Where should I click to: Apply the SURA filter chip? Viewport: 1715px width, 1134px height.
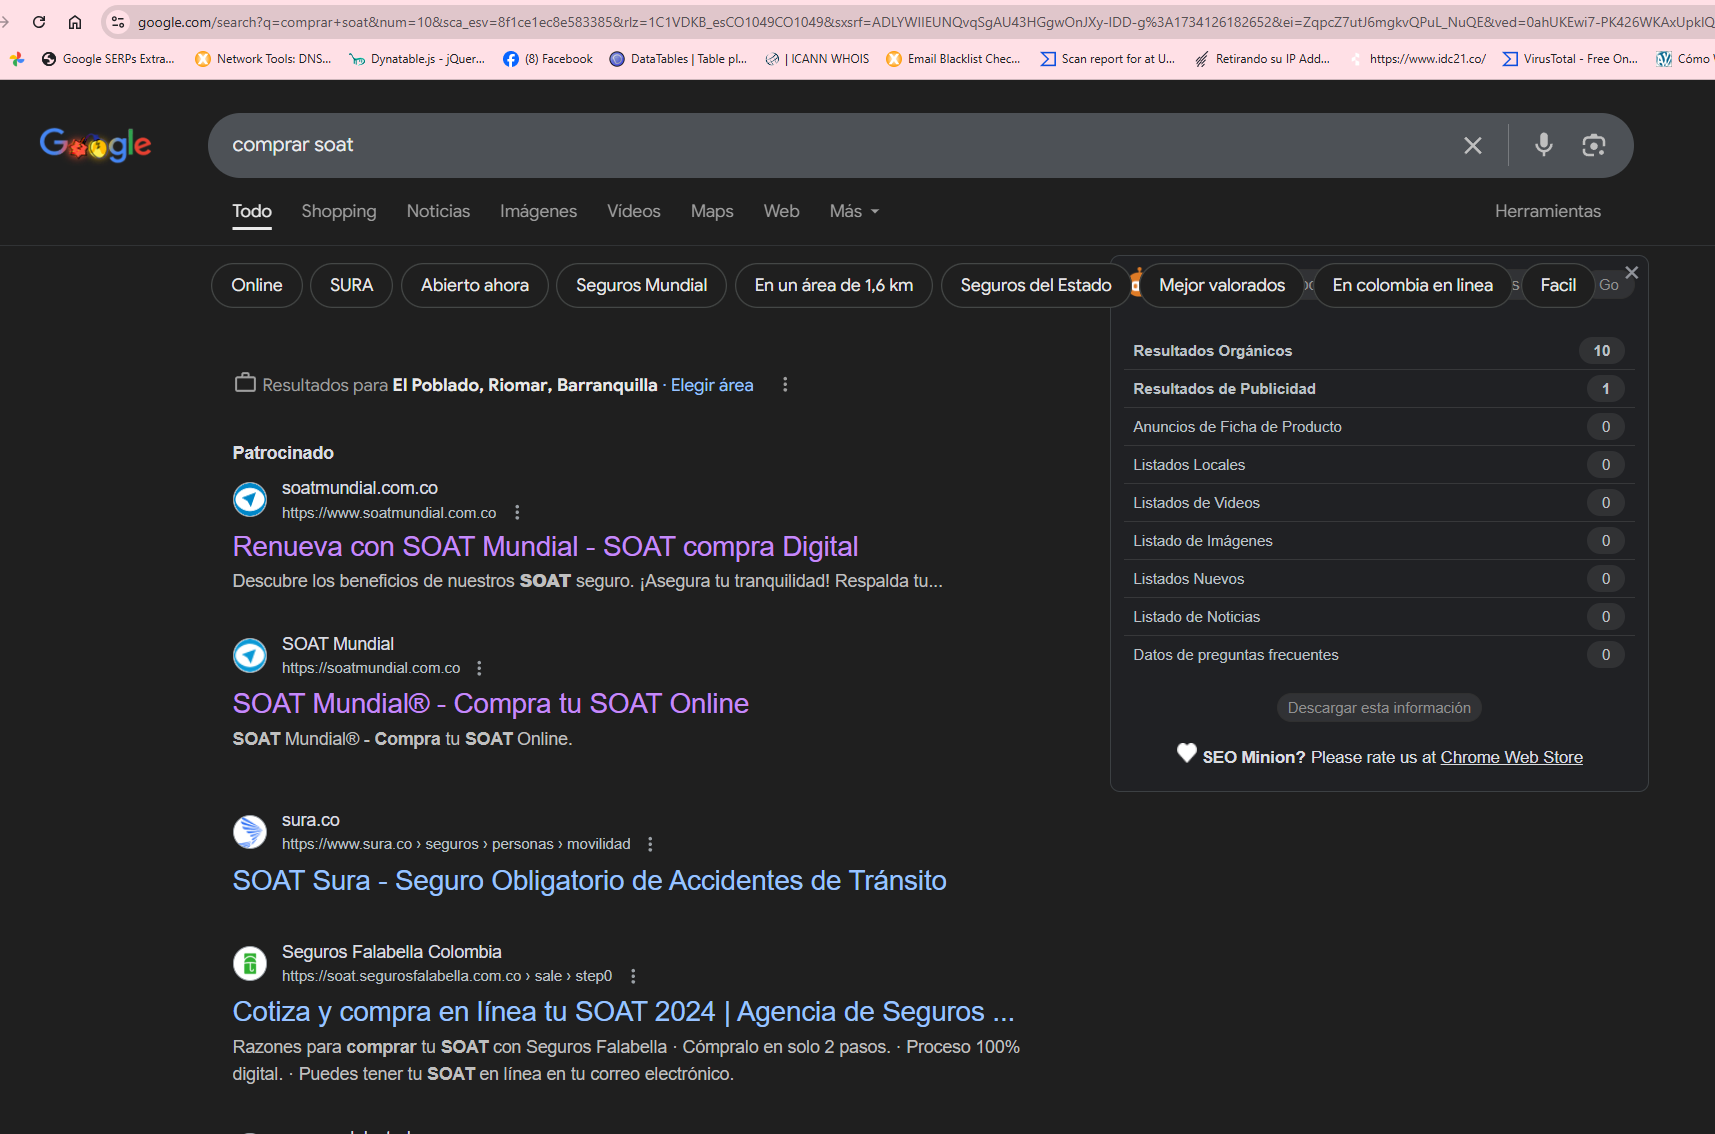[352, 286]
